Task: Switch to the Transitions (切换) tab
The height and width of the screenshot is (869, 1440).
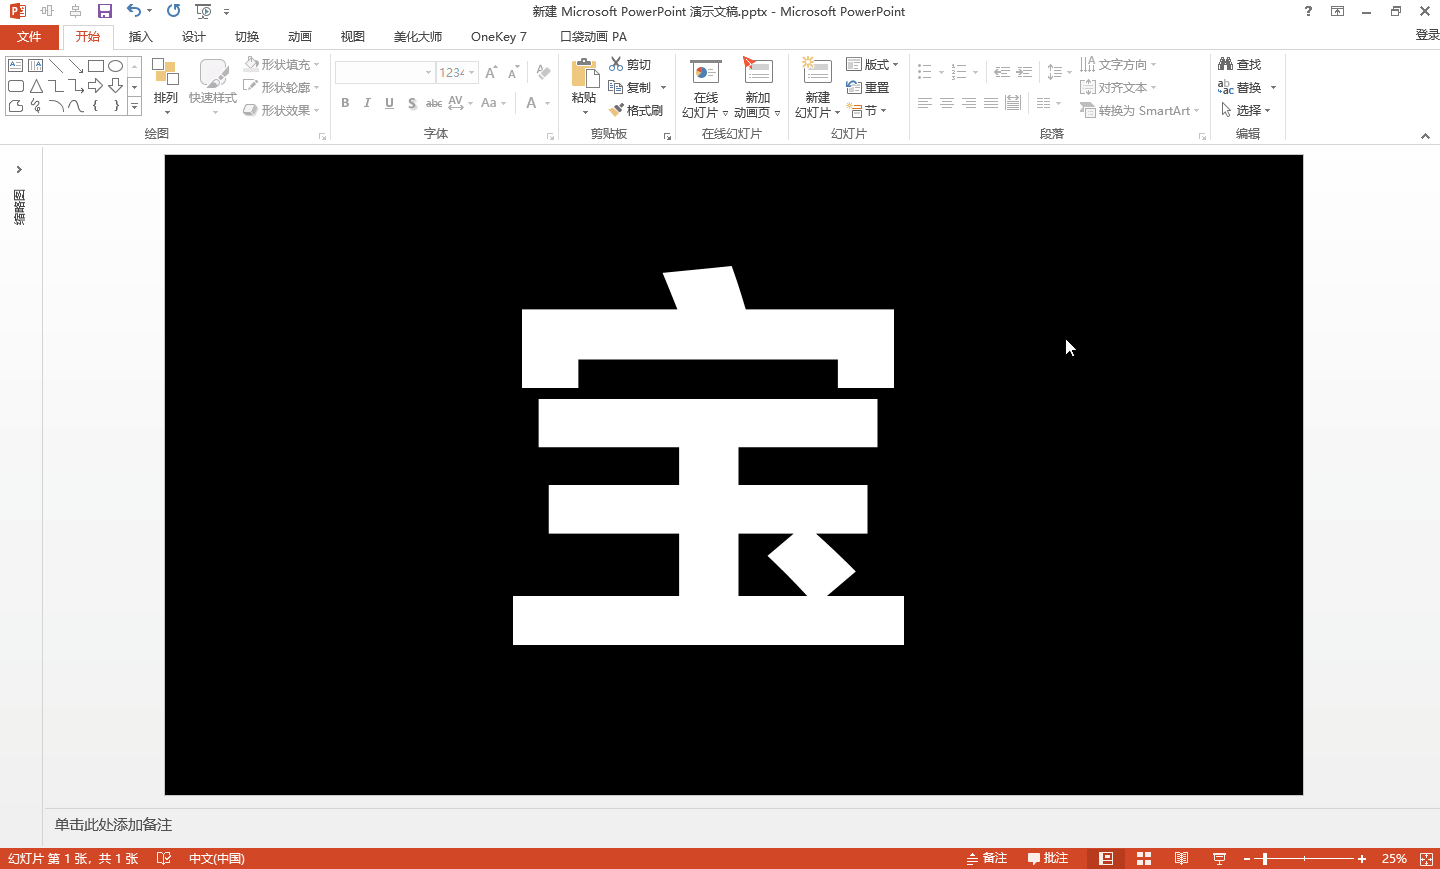Action: pyautogui.click(x=247, y=37)
